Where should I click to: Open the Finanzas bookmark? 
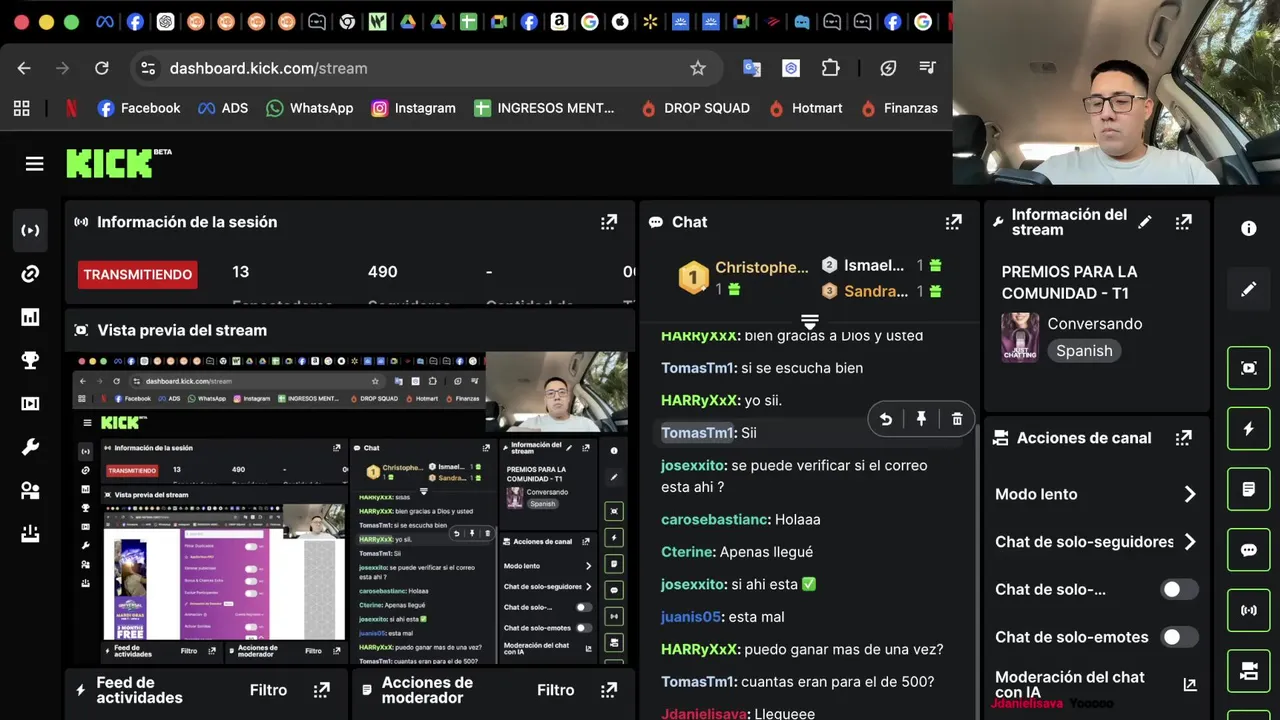coord(899,108)
